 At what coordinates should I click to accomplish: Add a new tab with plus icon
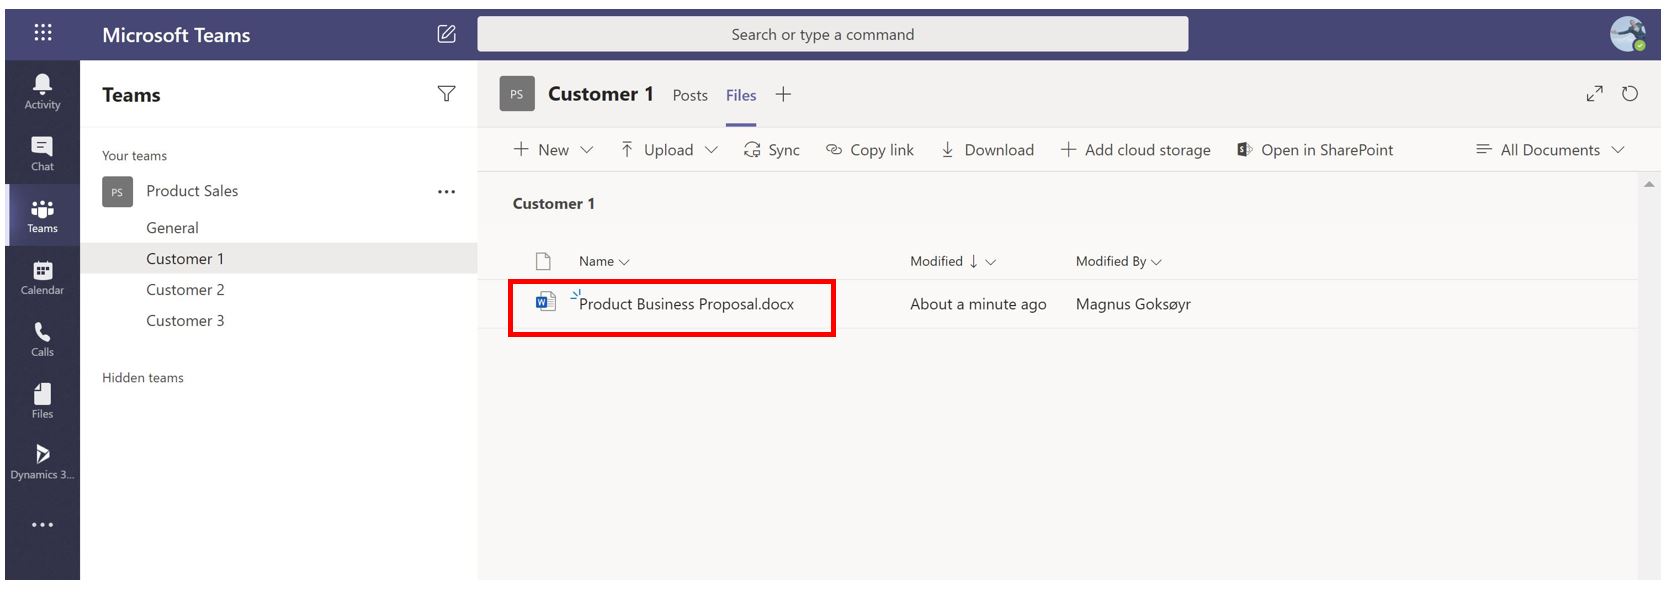[783, 94]
